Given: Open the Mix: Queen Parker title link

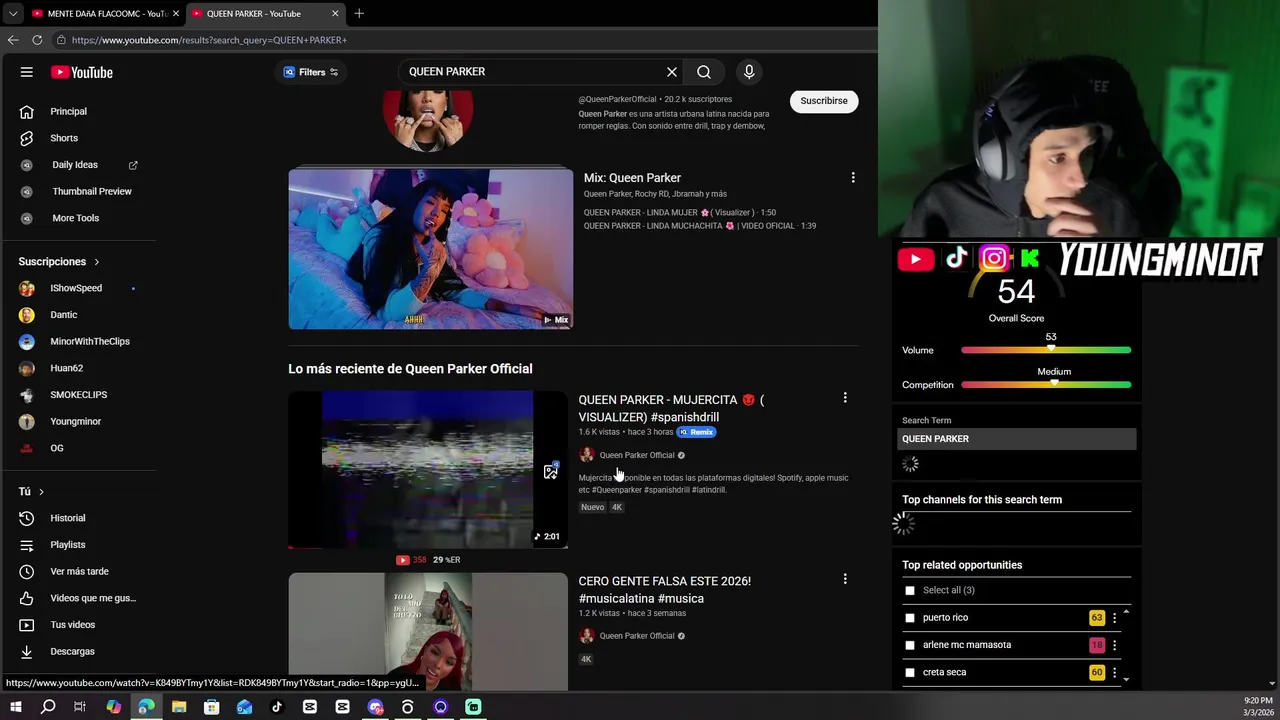Looking at the screenshot, I should 632,178.
